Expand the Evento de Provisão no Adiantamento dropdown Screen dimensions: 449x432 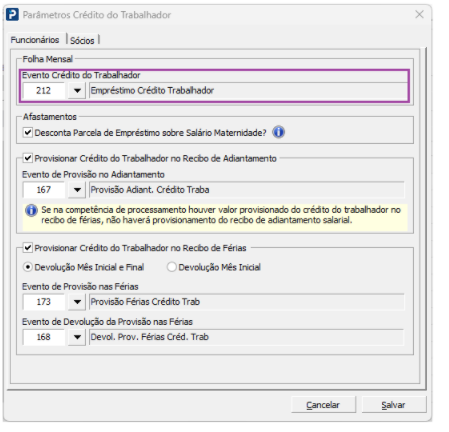coord(77,190)
